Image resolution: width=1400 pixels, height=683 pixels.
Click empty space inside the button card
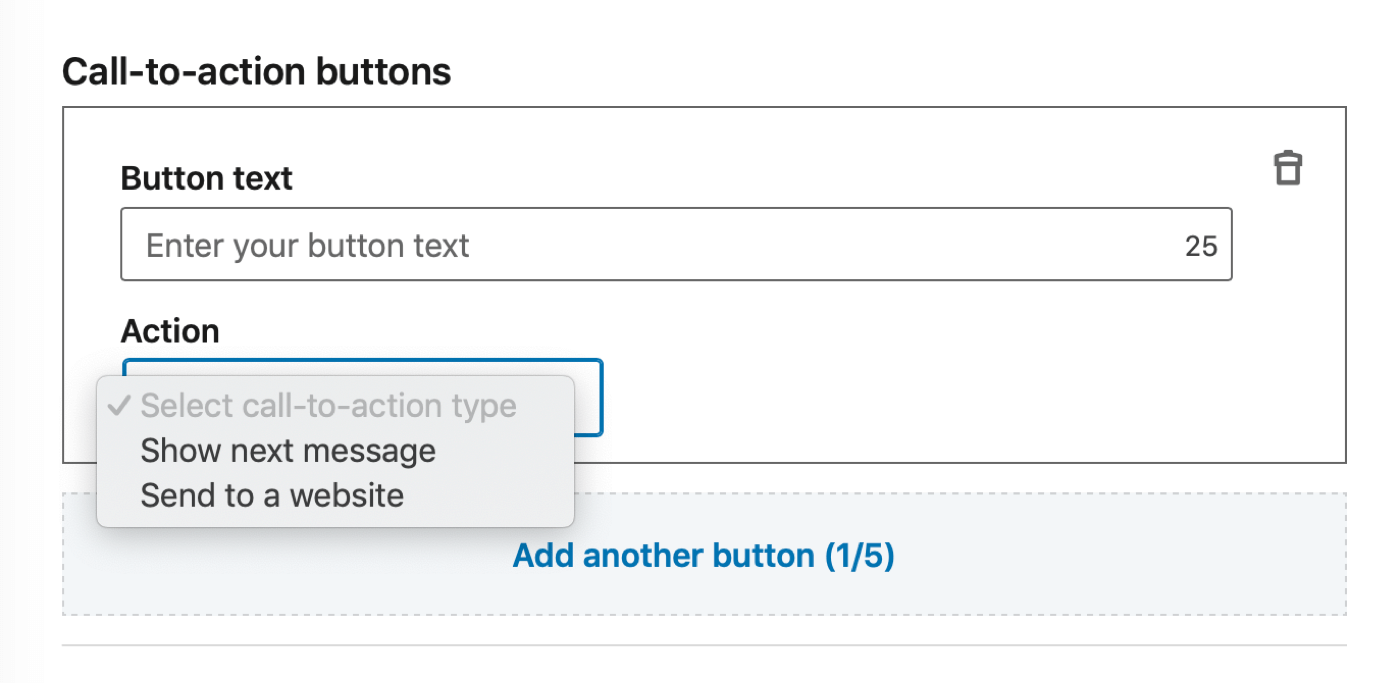(950, 380)
